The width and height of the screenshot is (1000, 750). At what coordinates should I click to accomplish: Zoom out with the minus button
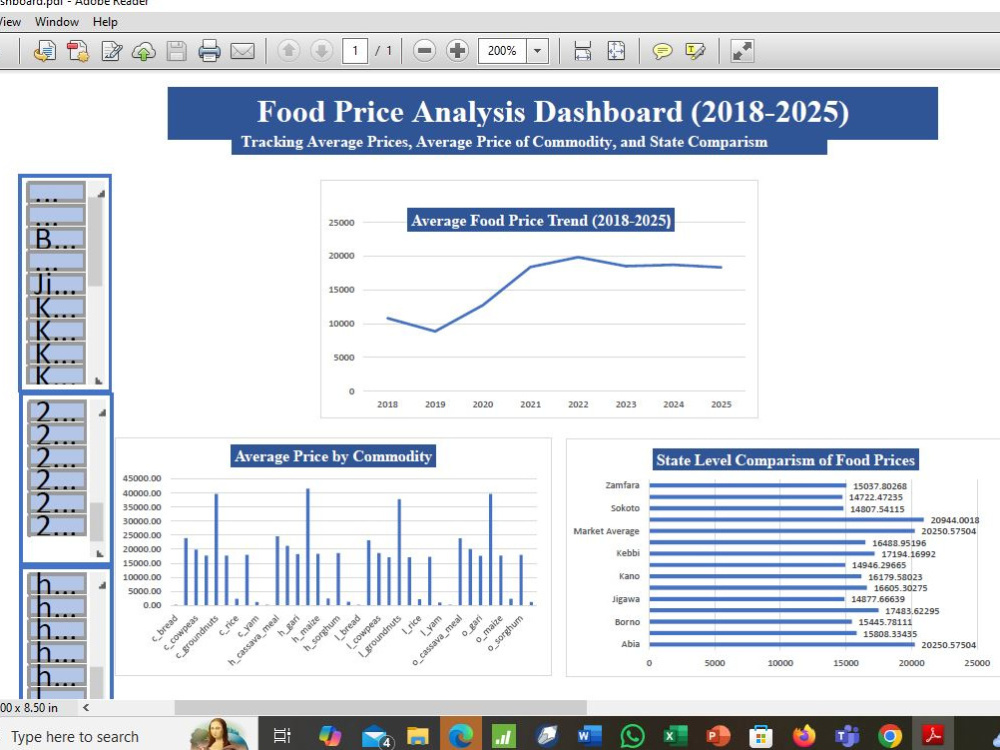point(424,50)
